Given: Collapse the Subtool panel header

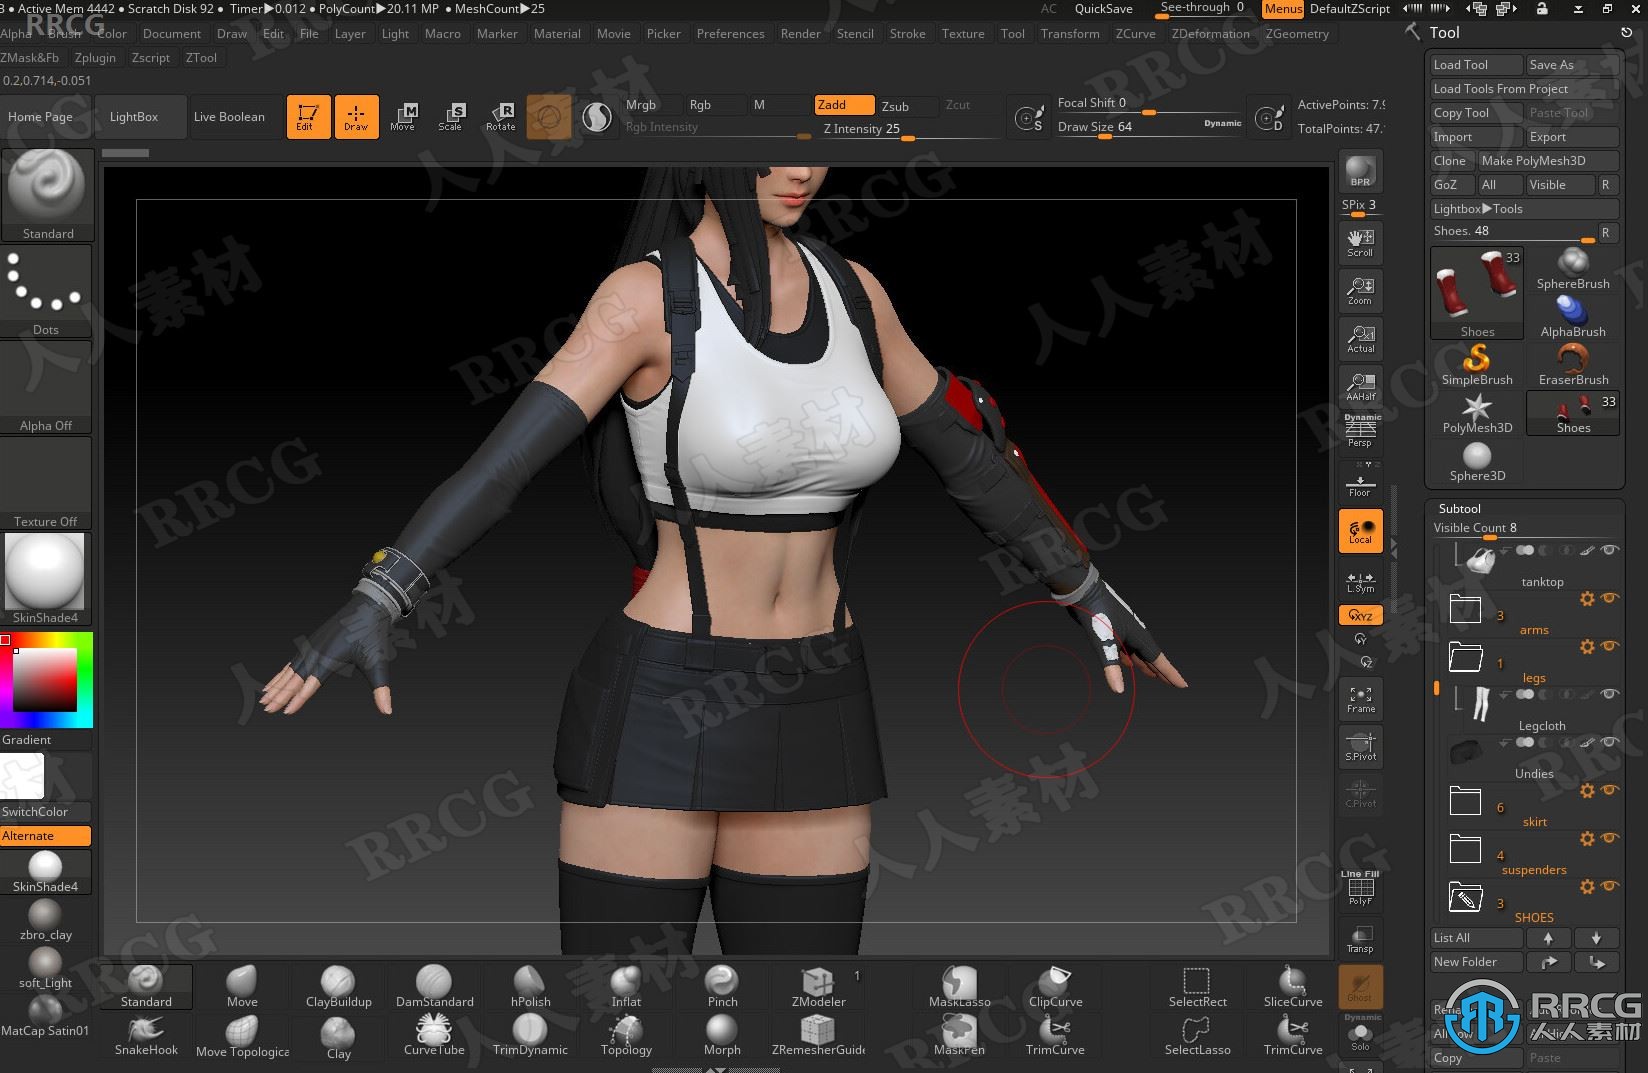Looking at the screenshot, I should [1459, 508].
